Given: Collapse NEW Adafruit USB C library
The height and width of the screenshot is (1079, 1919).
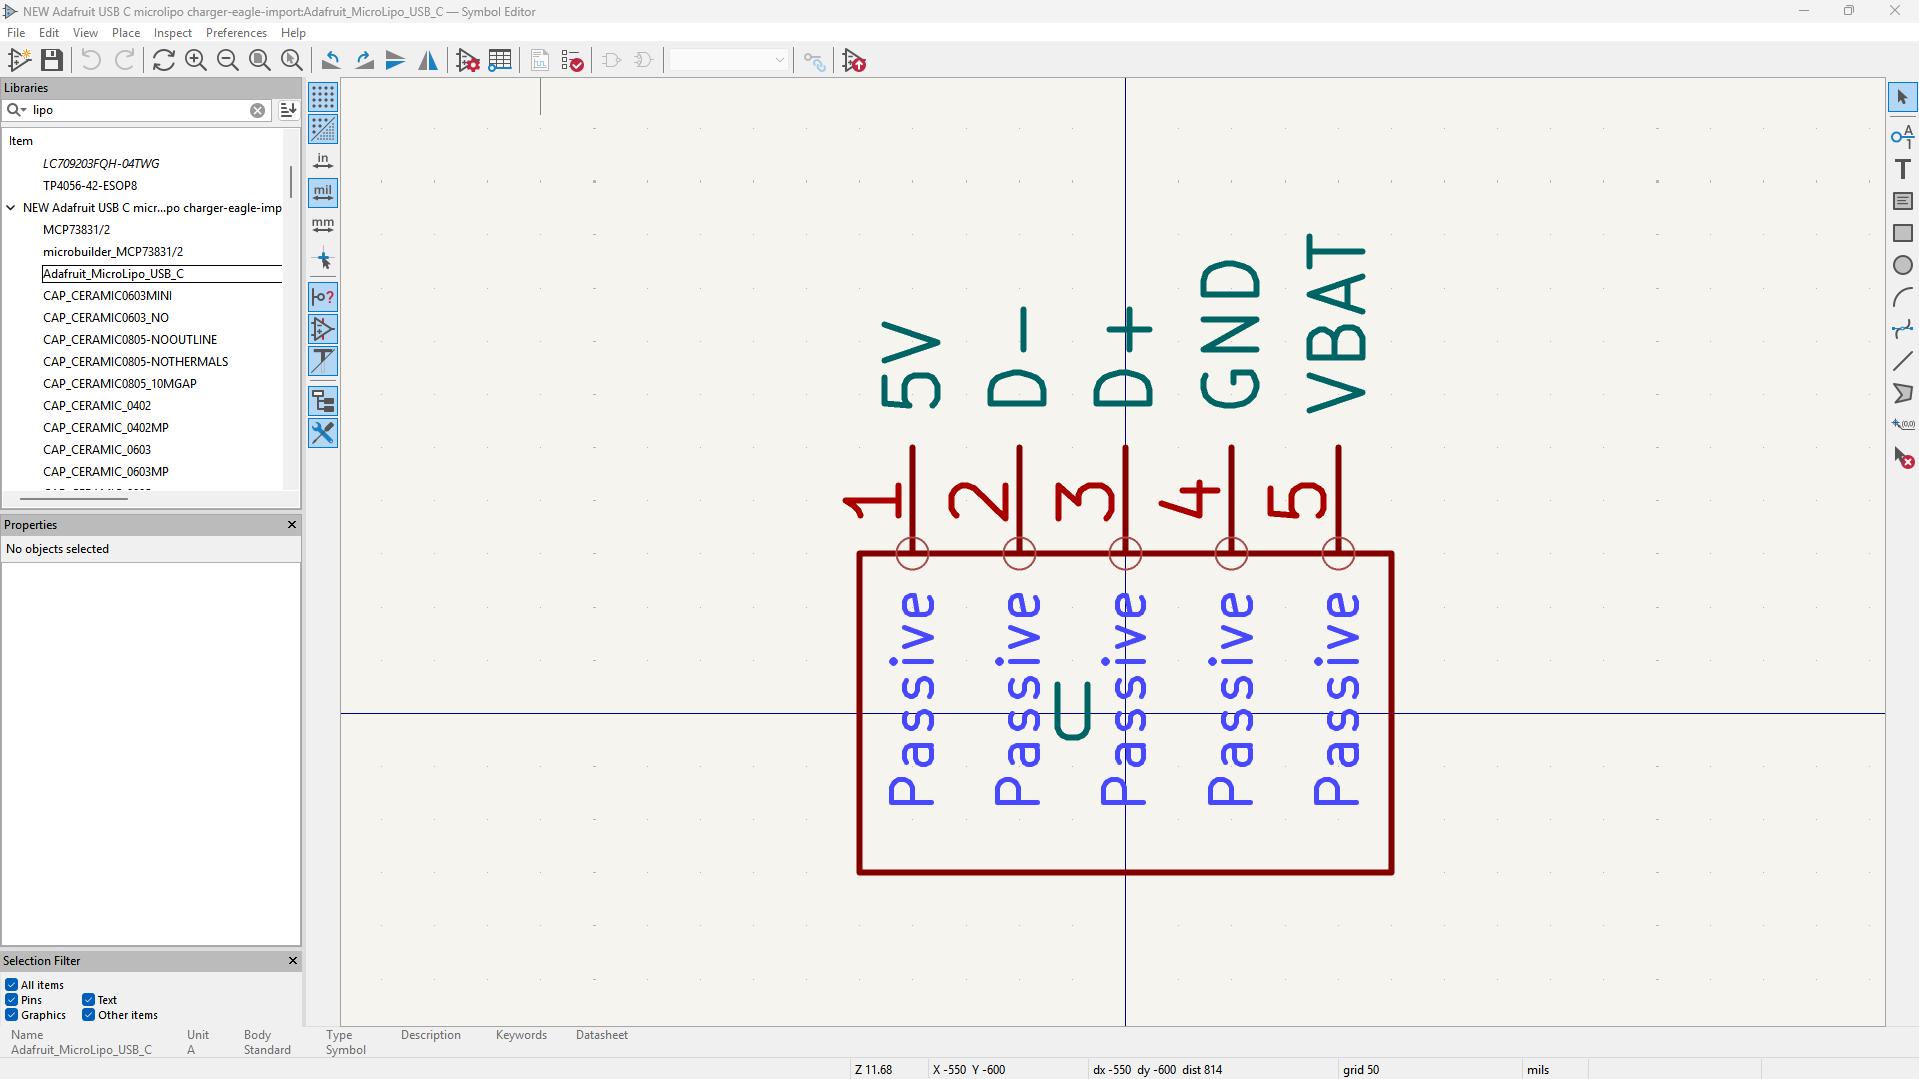Looking at the screenshot, I should point(11,208).
